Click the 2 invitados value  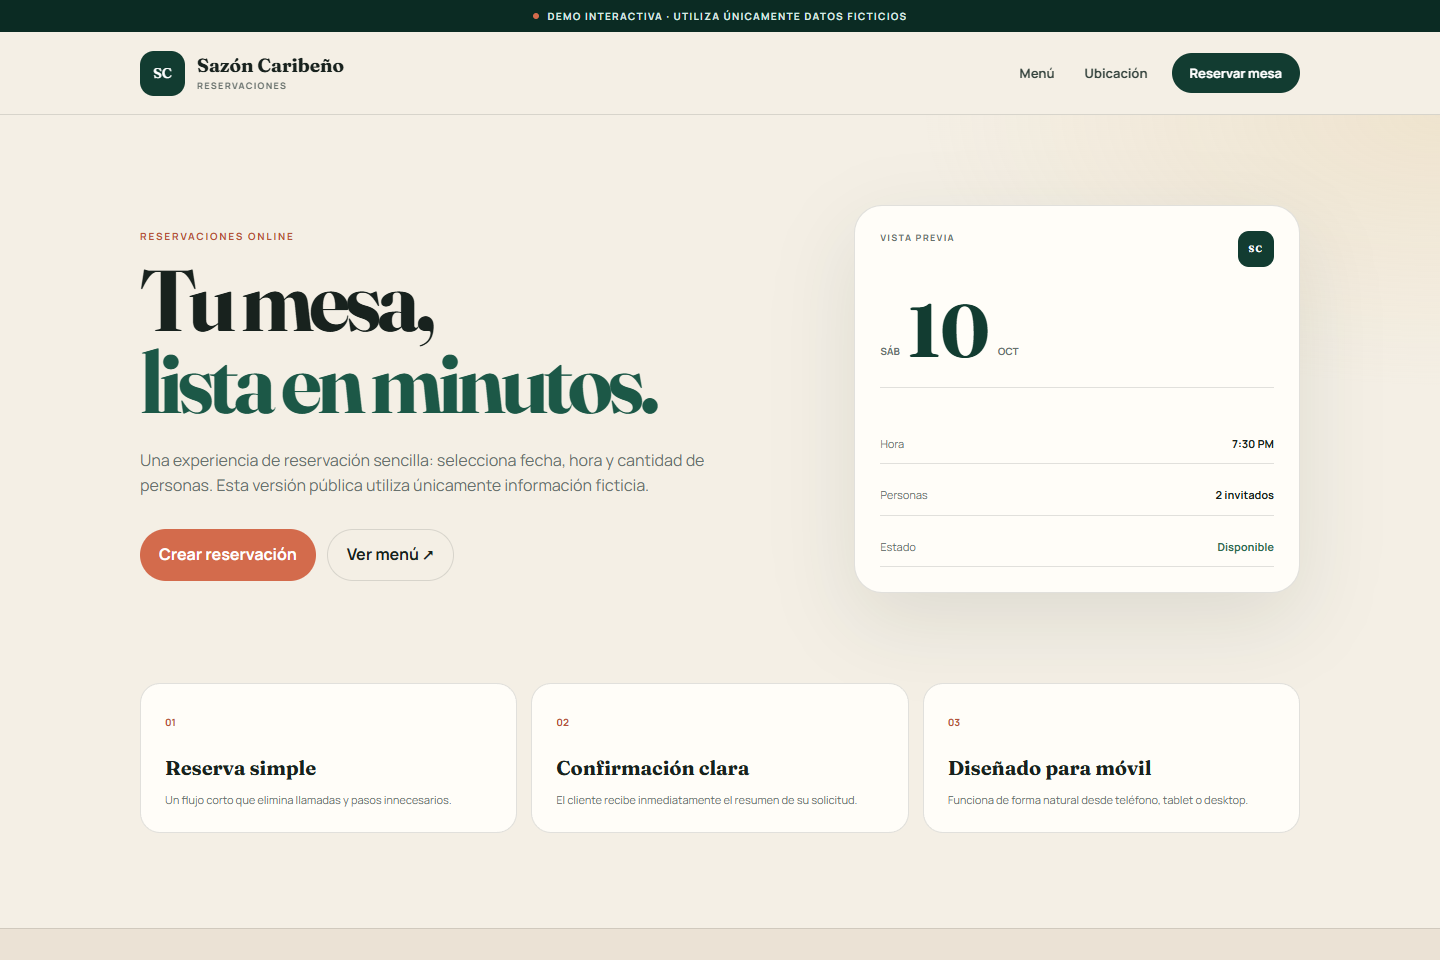[1245, 495]
